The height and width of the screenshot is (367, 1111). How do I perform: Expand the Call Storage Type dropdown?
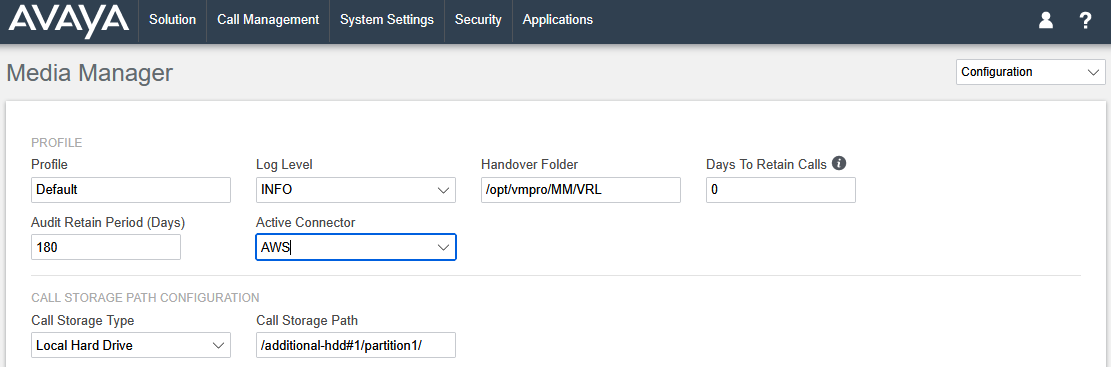pyautogui.click(x=131, y=345)
